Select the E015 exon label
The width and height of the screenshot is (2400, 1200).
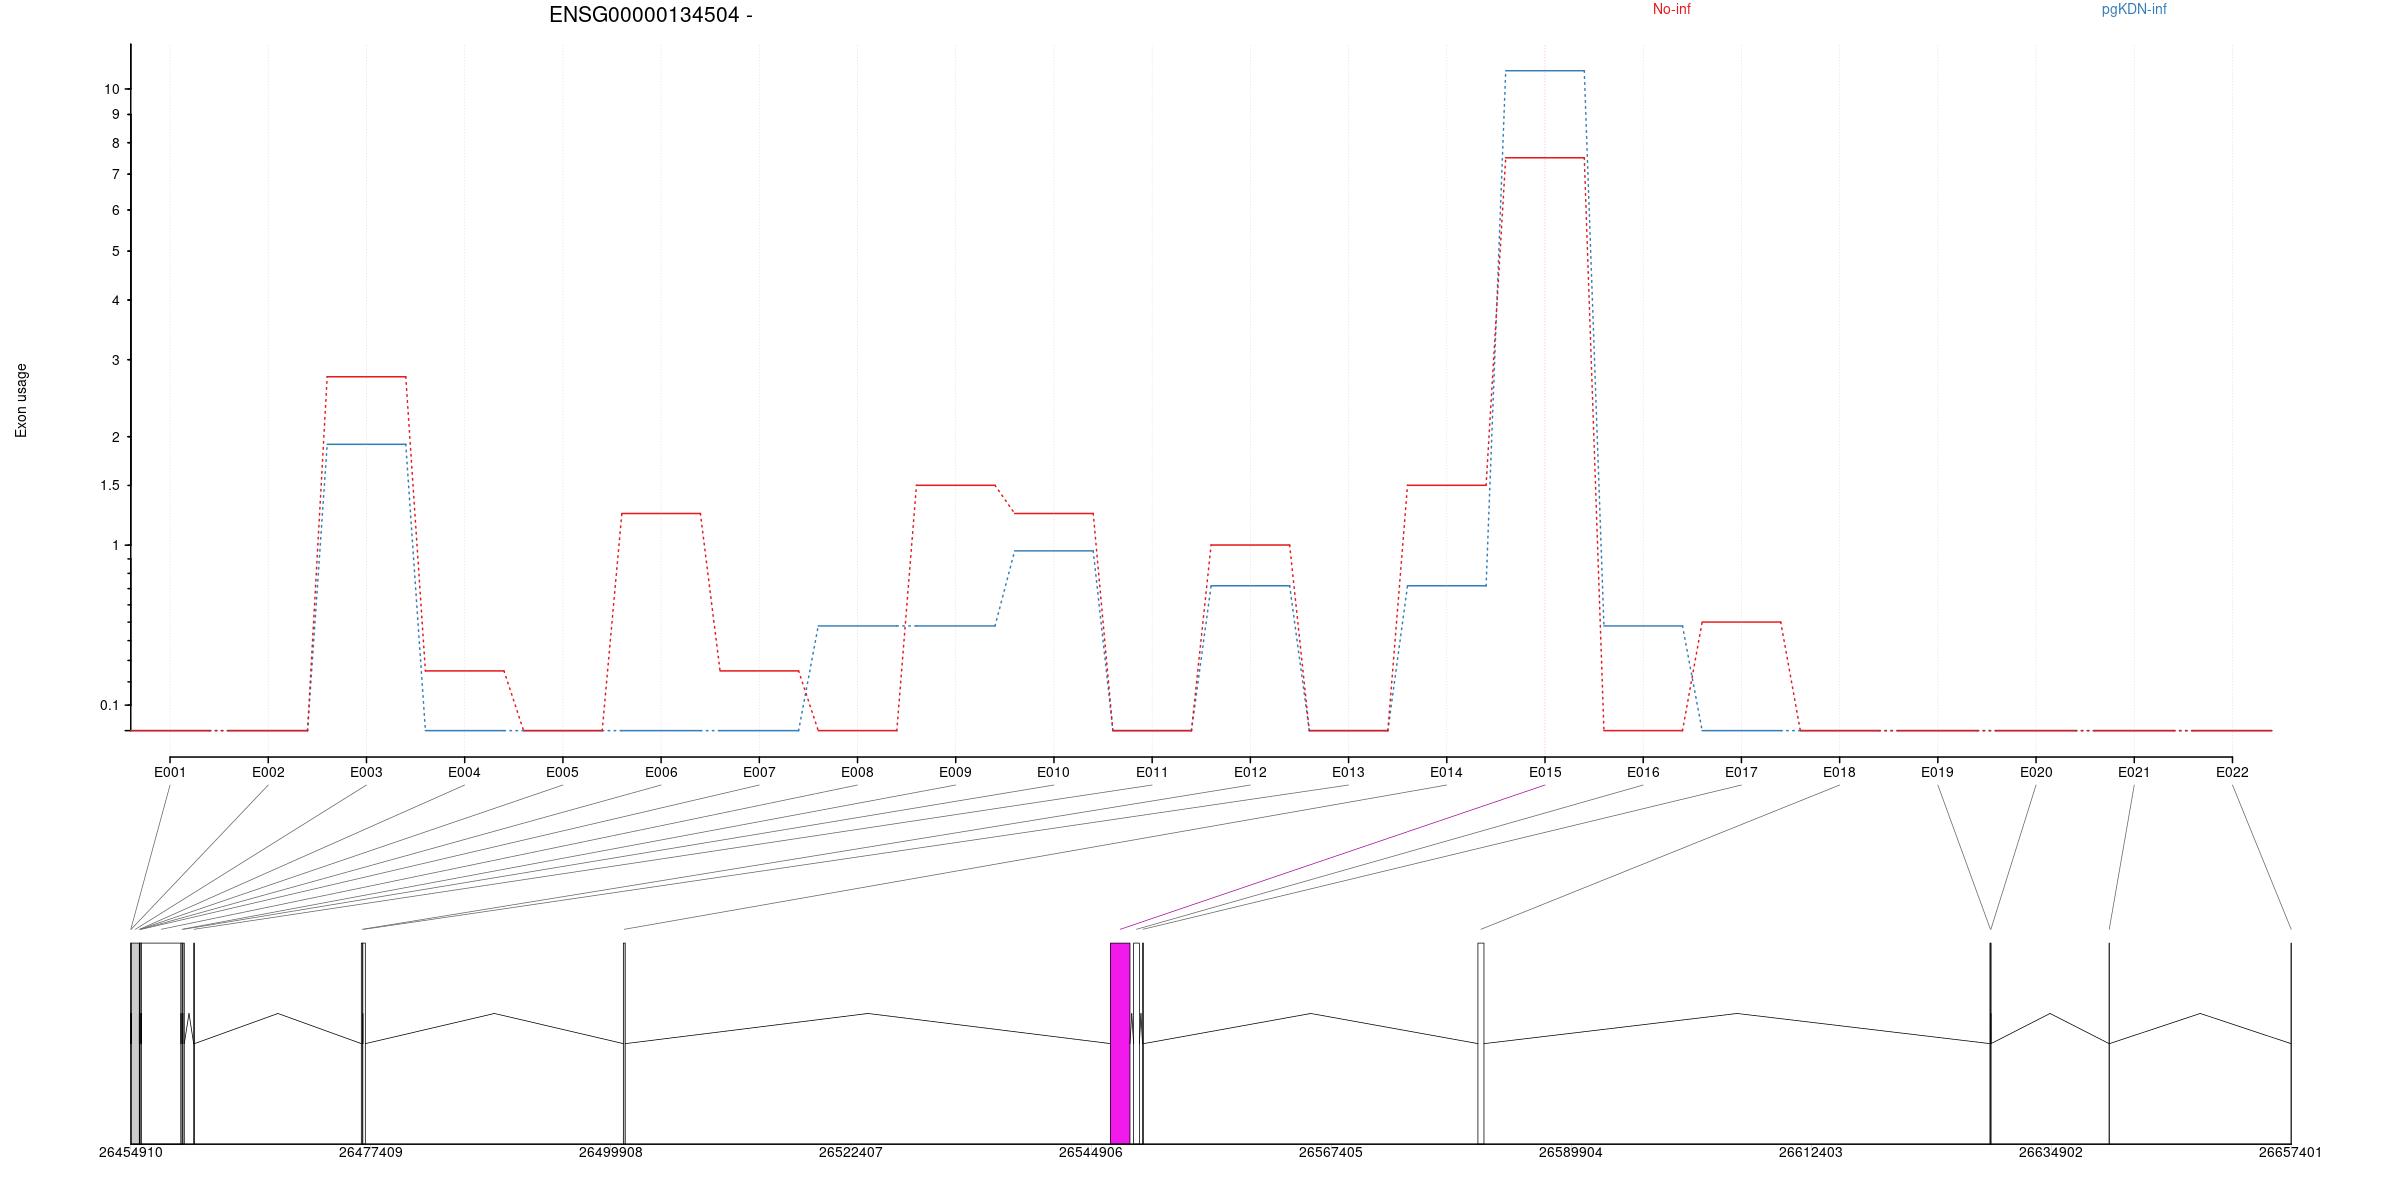[x=1544, y=772]
